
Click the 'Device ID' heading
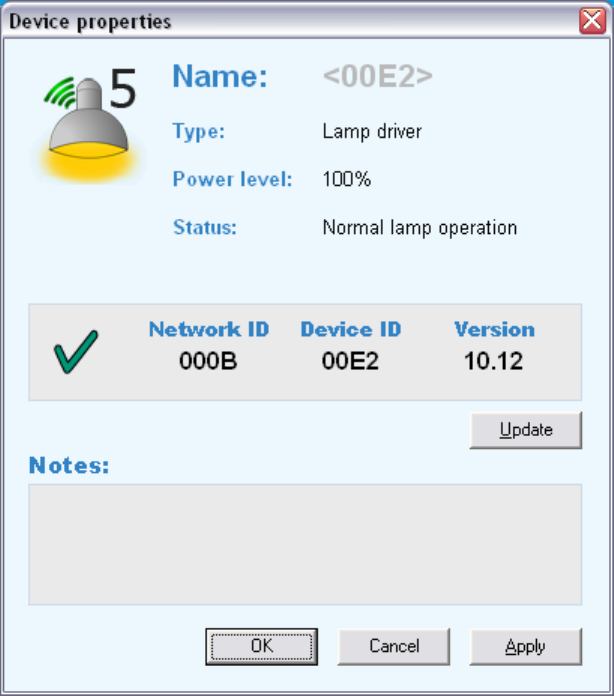(351, 329)
